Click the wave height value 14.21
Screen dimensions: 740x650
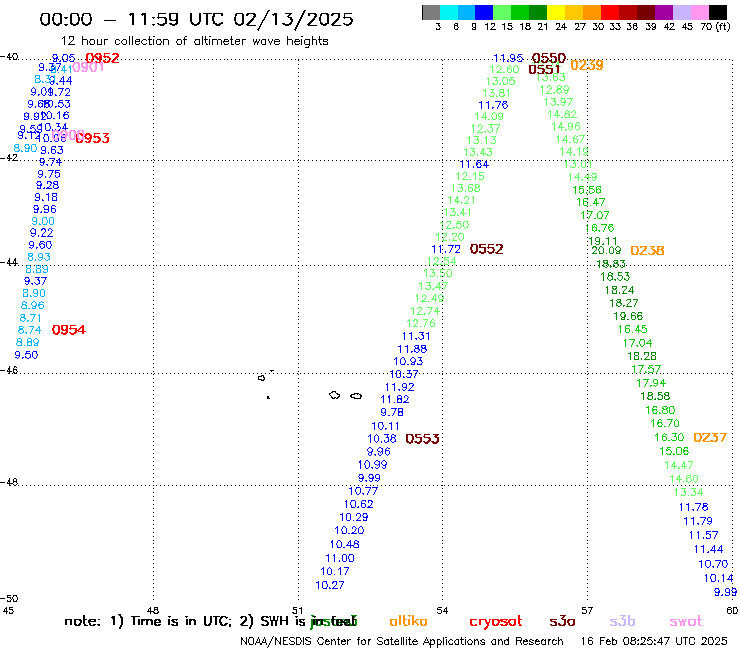[461, 200]
